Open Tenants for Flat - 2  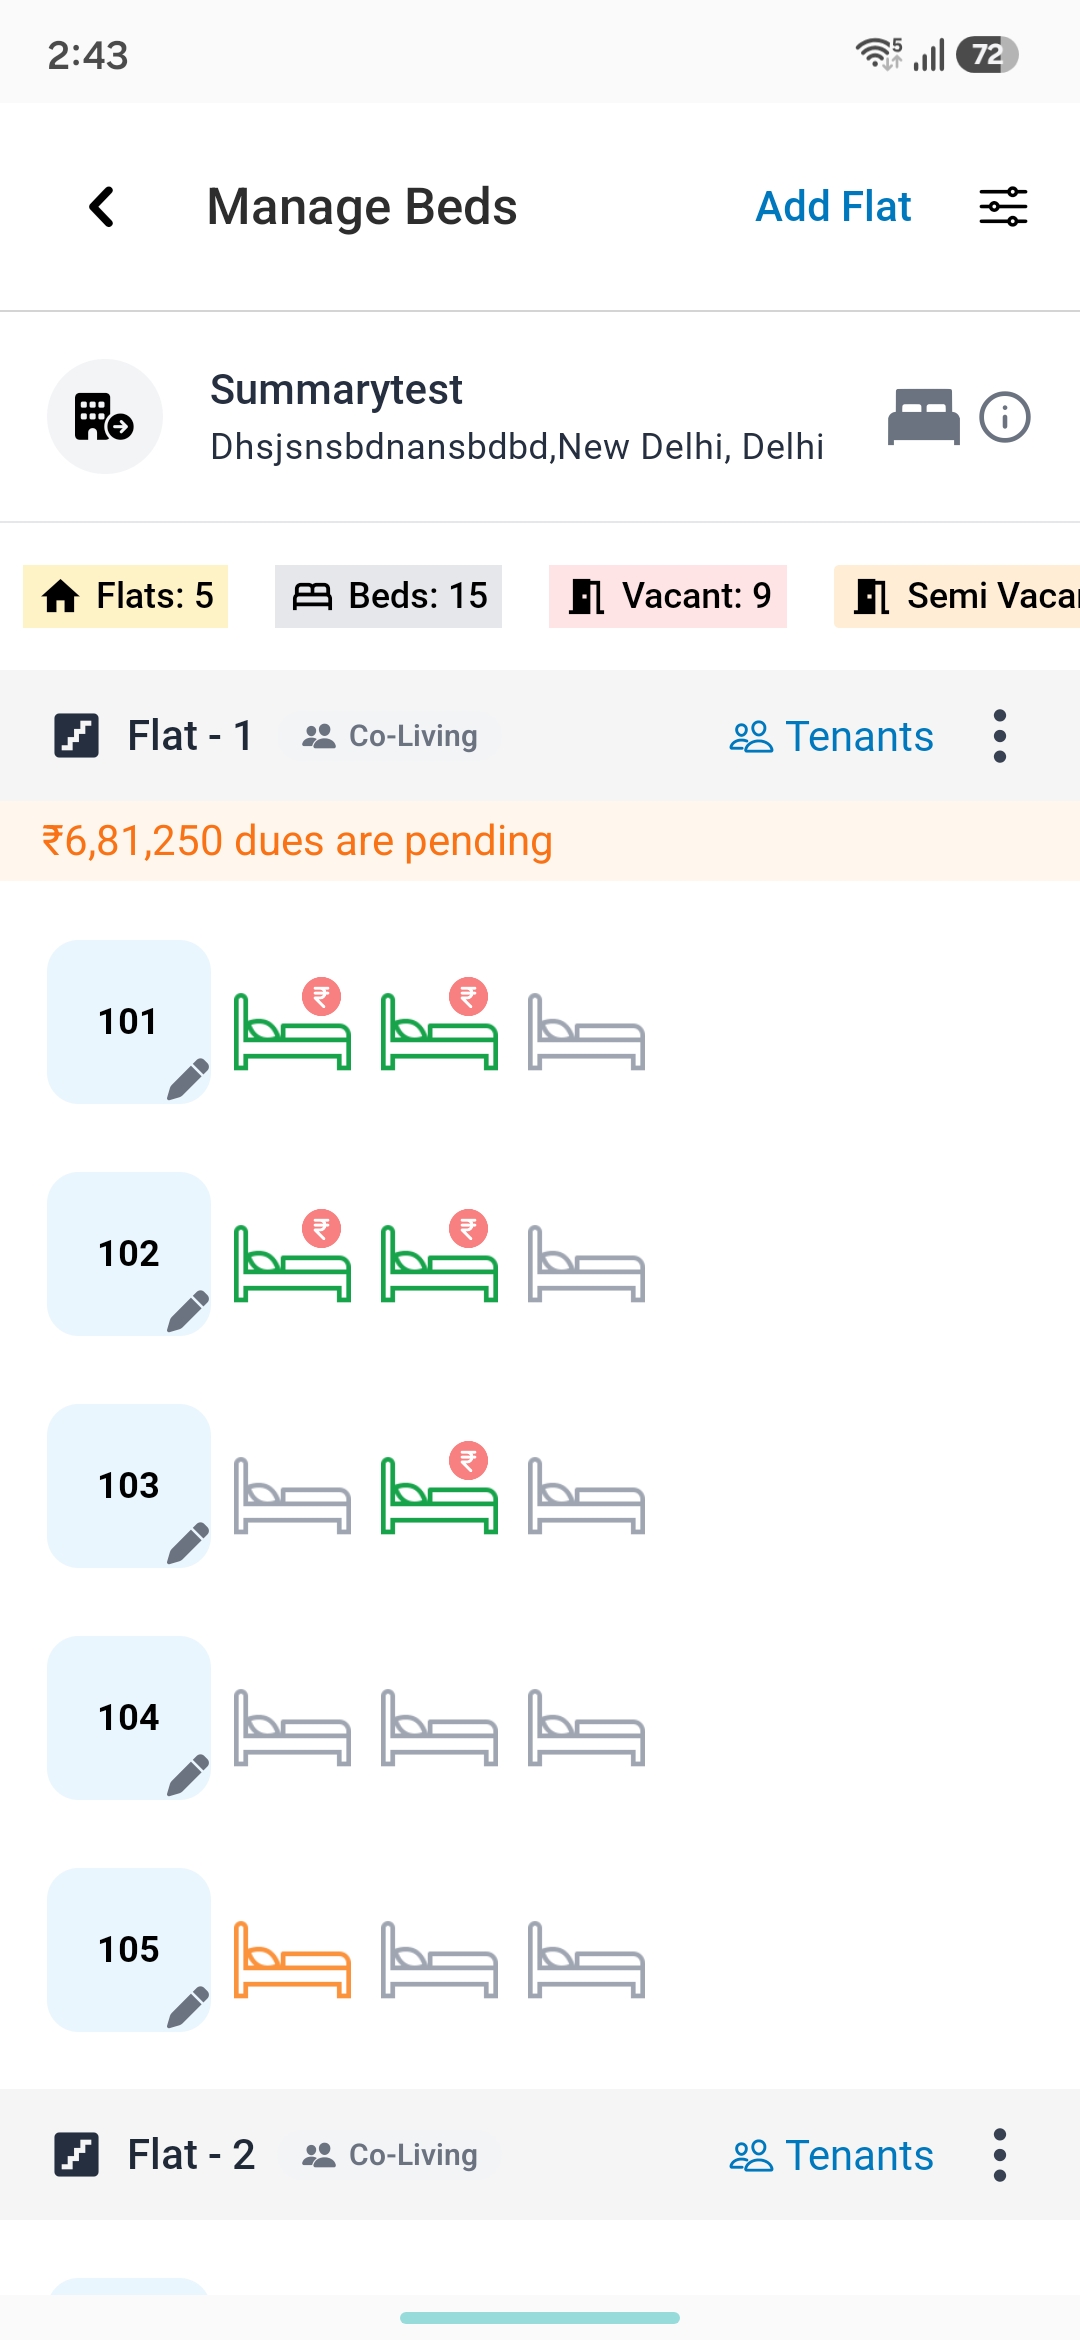pyautogui.click(x=832, y=2155)
